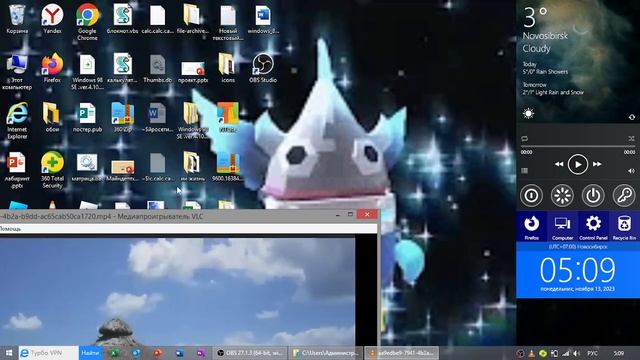Switch to the OBS 27.1.3 taskbar window
This screenshot has height=360, width=640.
tap(250, 353)
